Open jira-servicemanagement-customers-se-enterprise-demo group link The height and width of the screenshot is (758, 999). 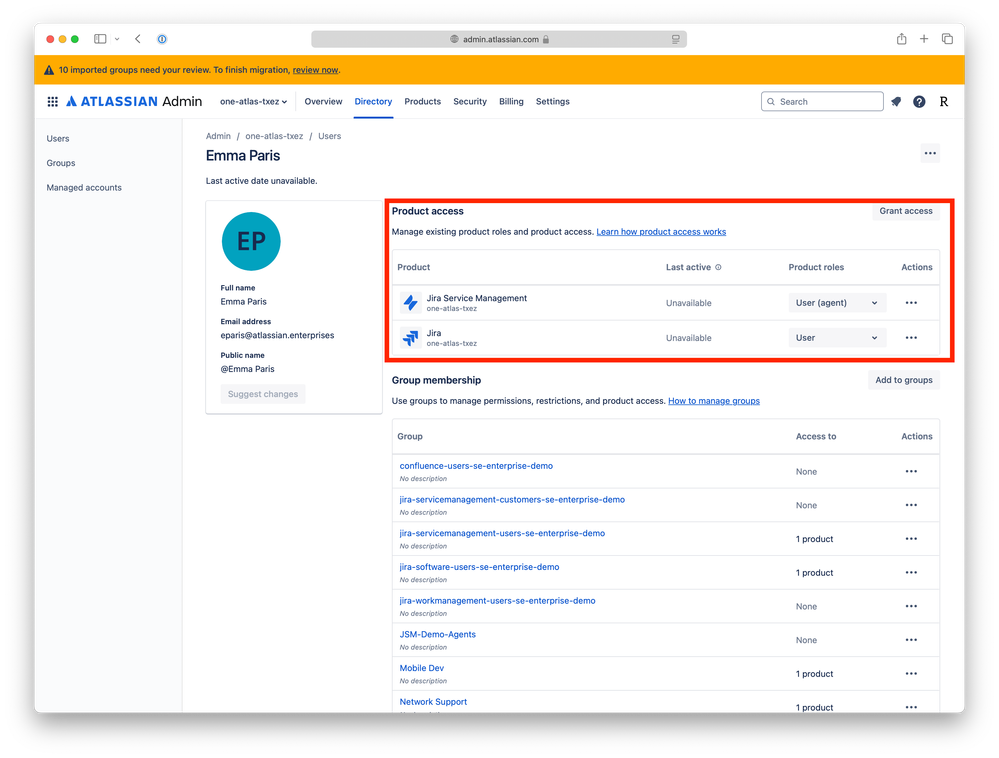point(512,500)
